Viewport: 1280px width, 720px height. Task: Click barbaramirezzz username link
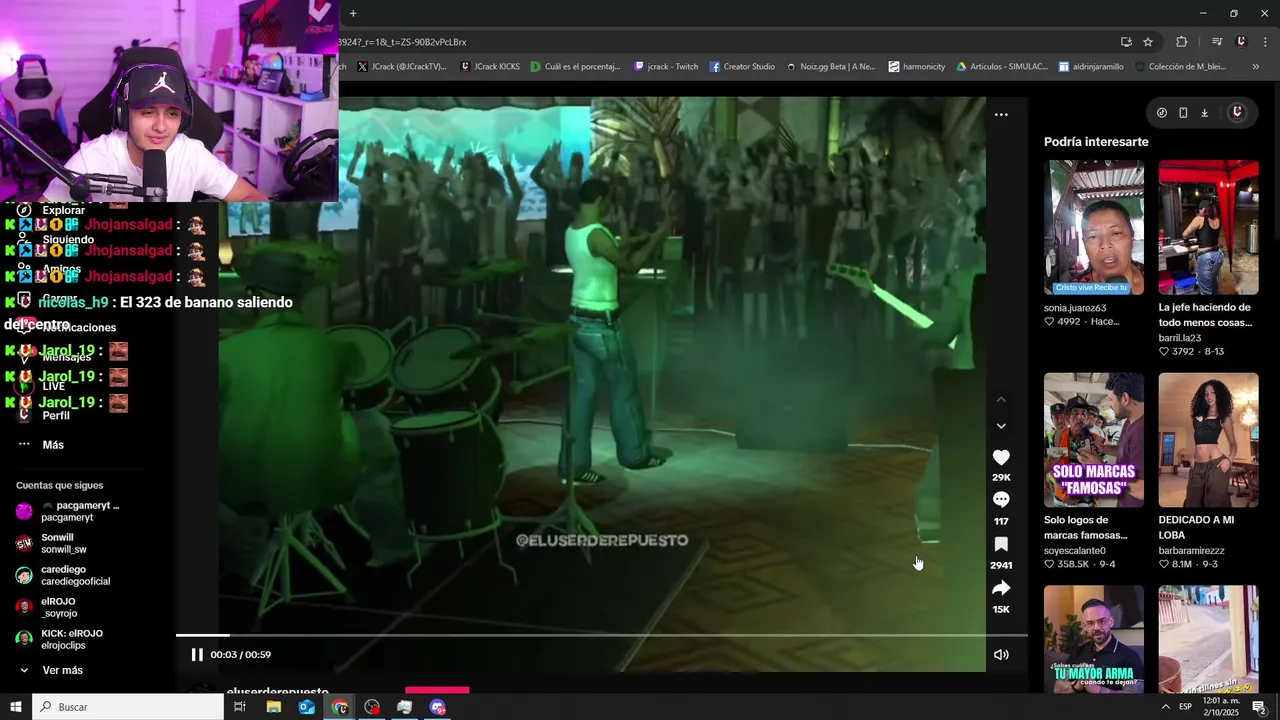click(x=1191, y=551)
